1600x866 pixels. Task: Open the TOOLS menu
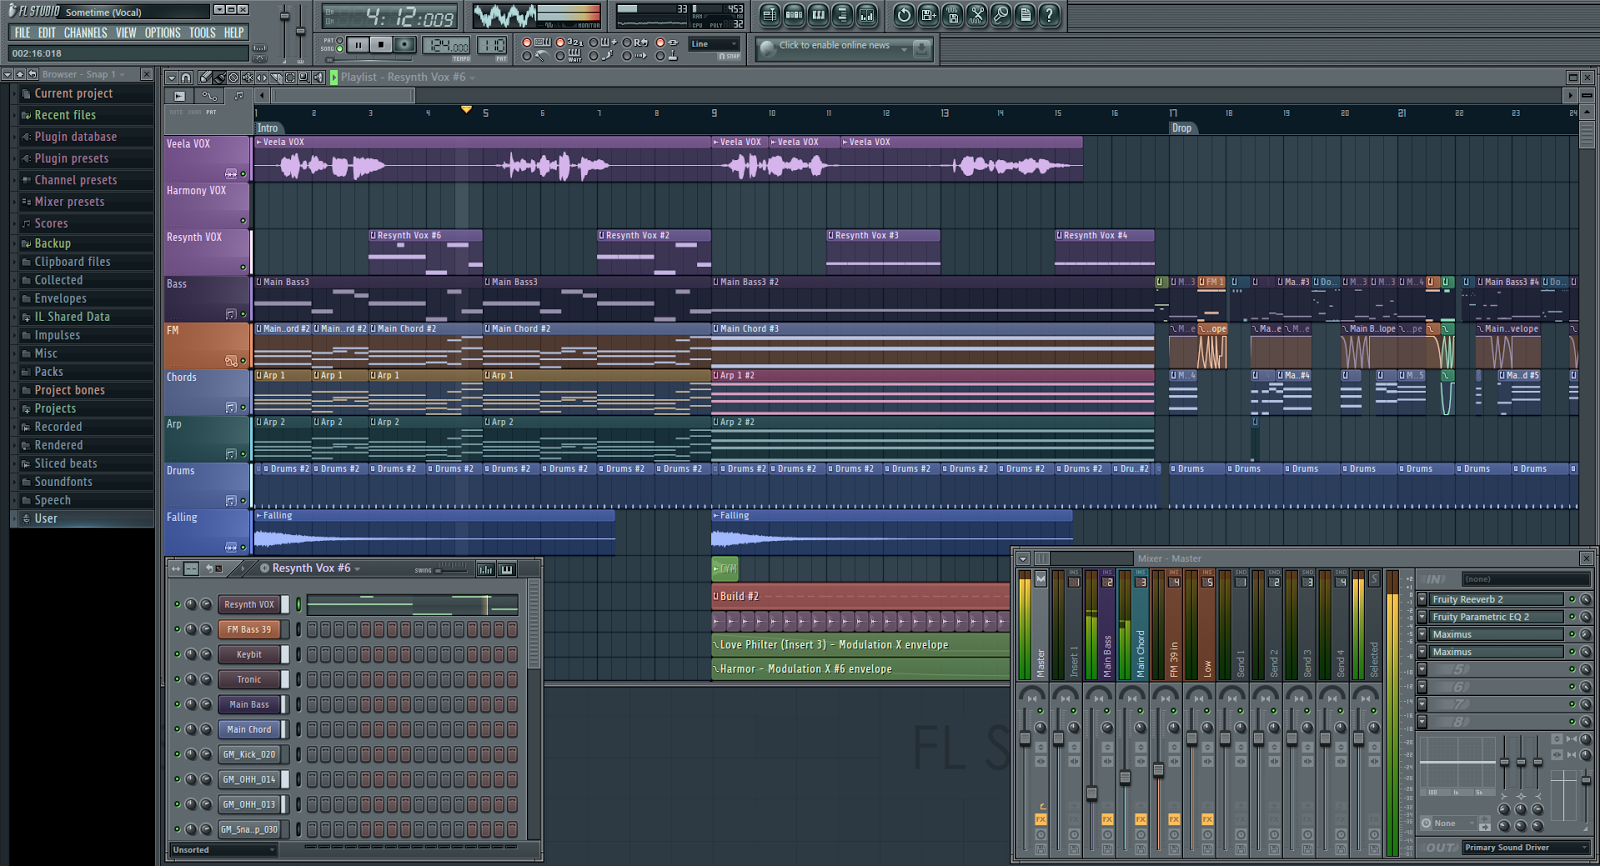203,33
